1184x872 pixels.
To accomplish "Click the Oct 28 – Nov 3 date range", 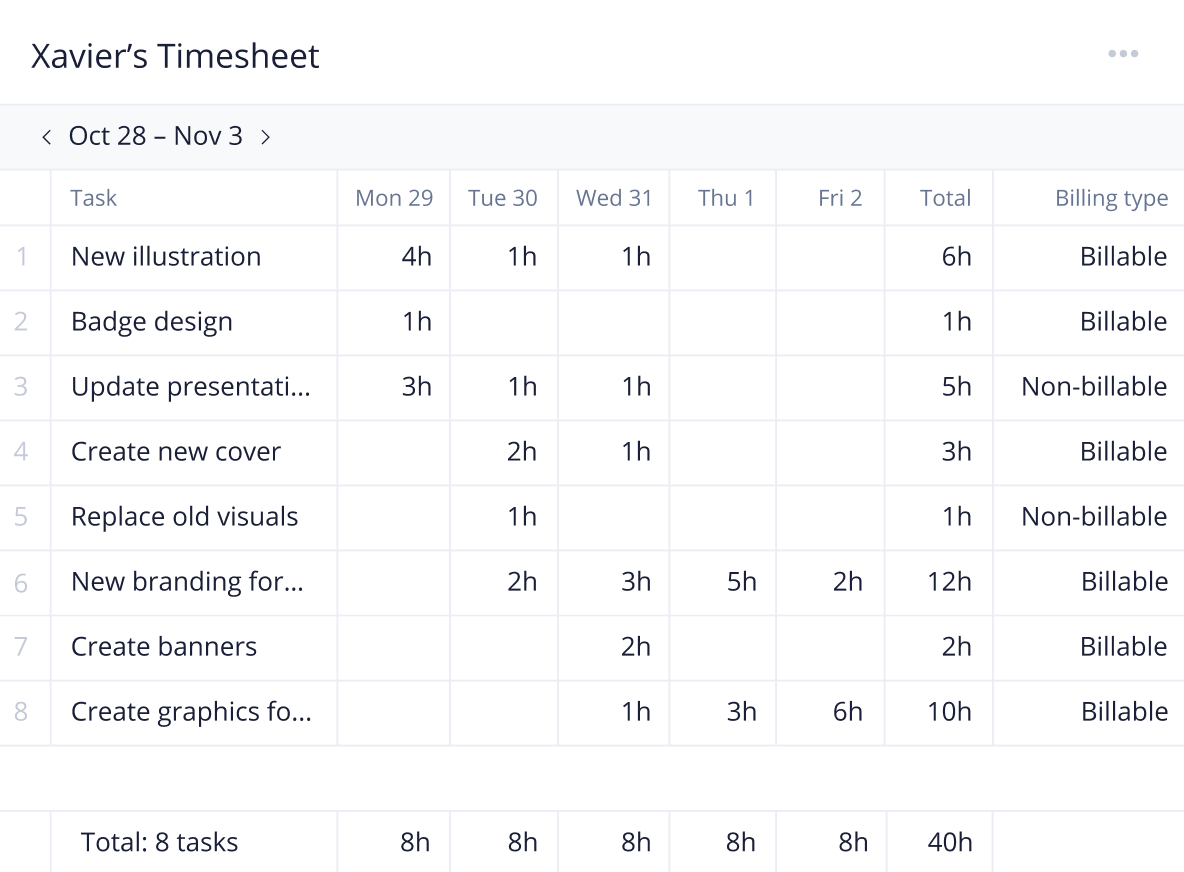I will (x=156, y=136).
